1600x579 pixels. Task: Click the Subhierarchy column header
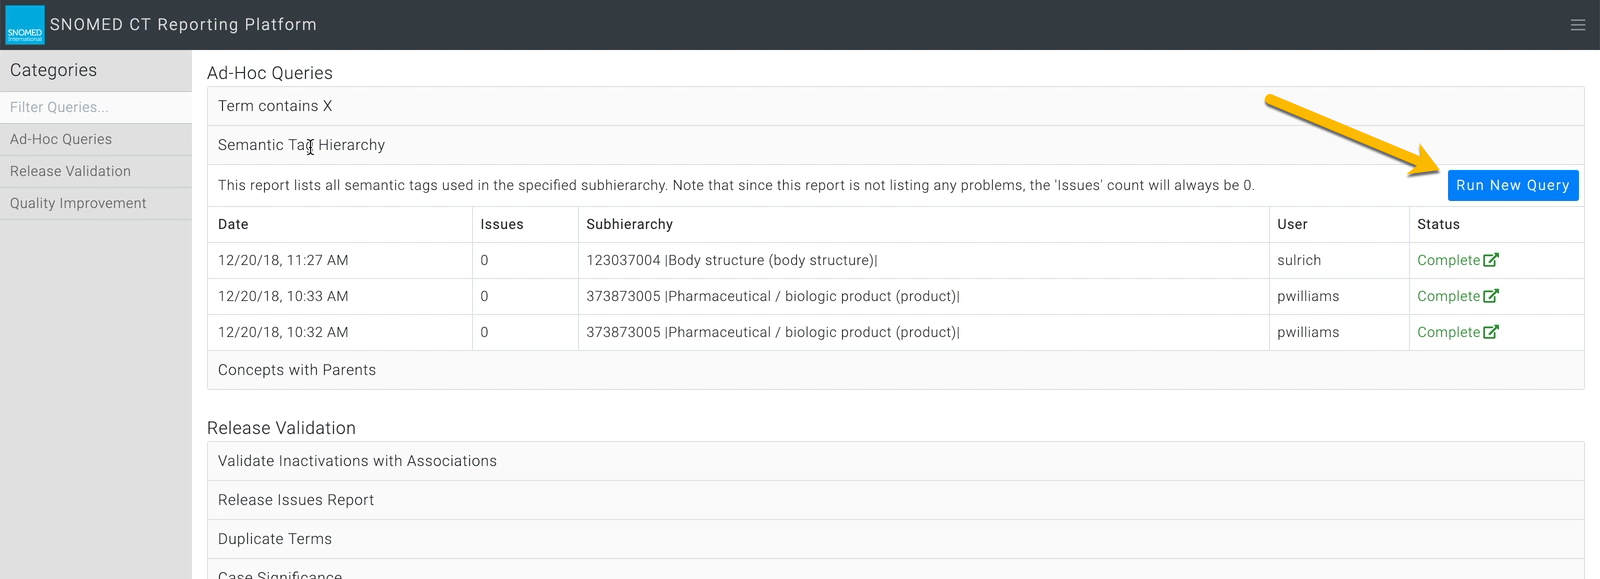point(629,224)
